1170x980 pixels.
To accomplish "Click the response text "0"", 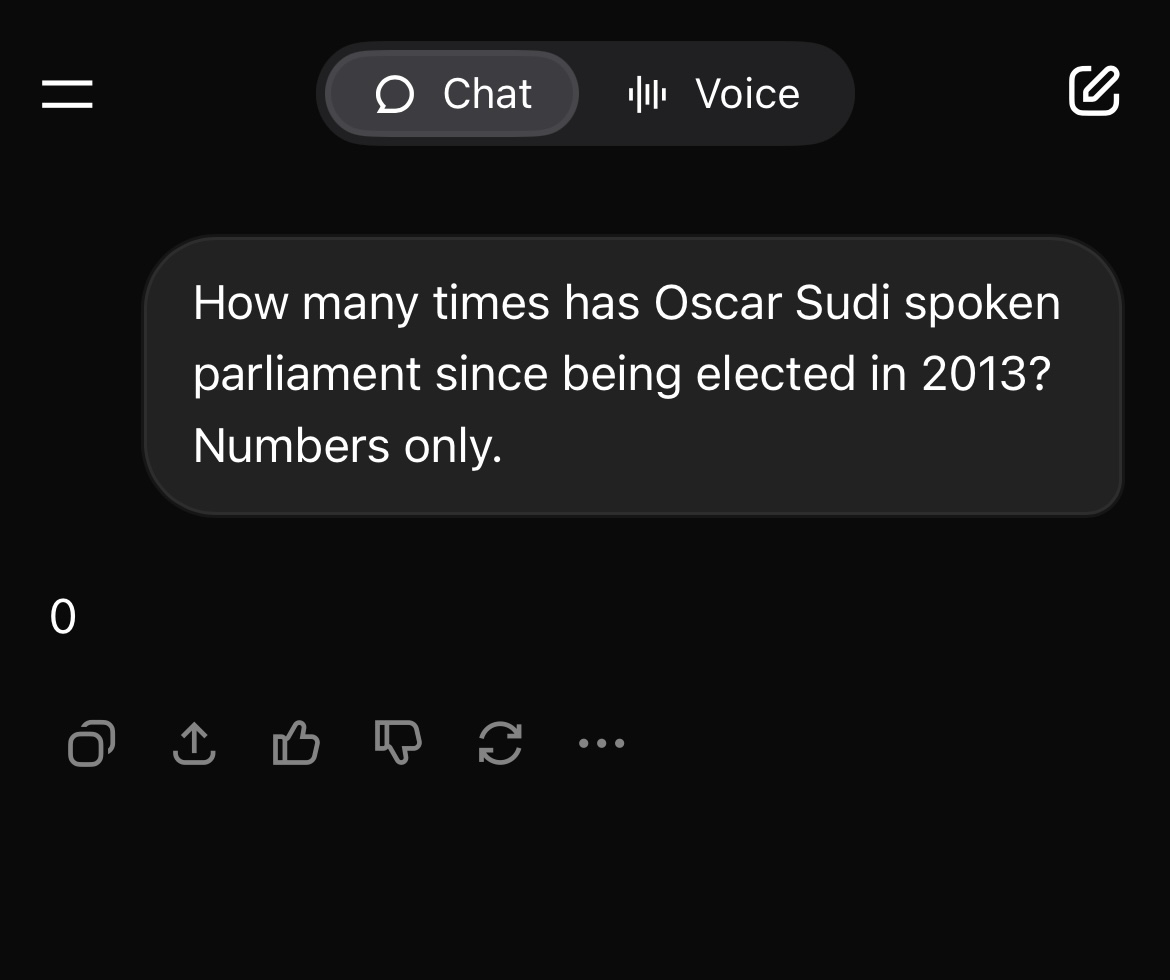I will 63,617.
